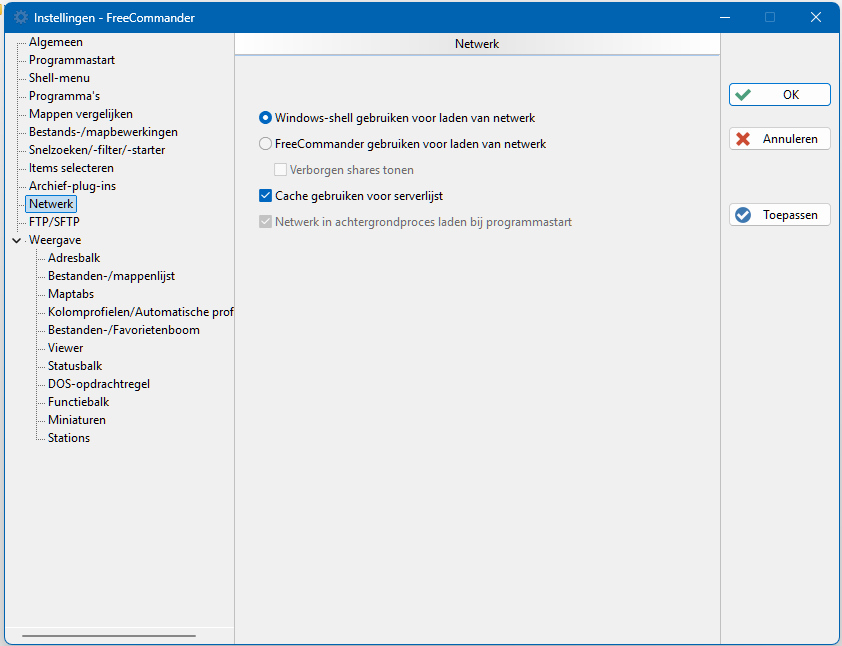
Task: Select Viewer under Weergave
Action: click(66, 348)
